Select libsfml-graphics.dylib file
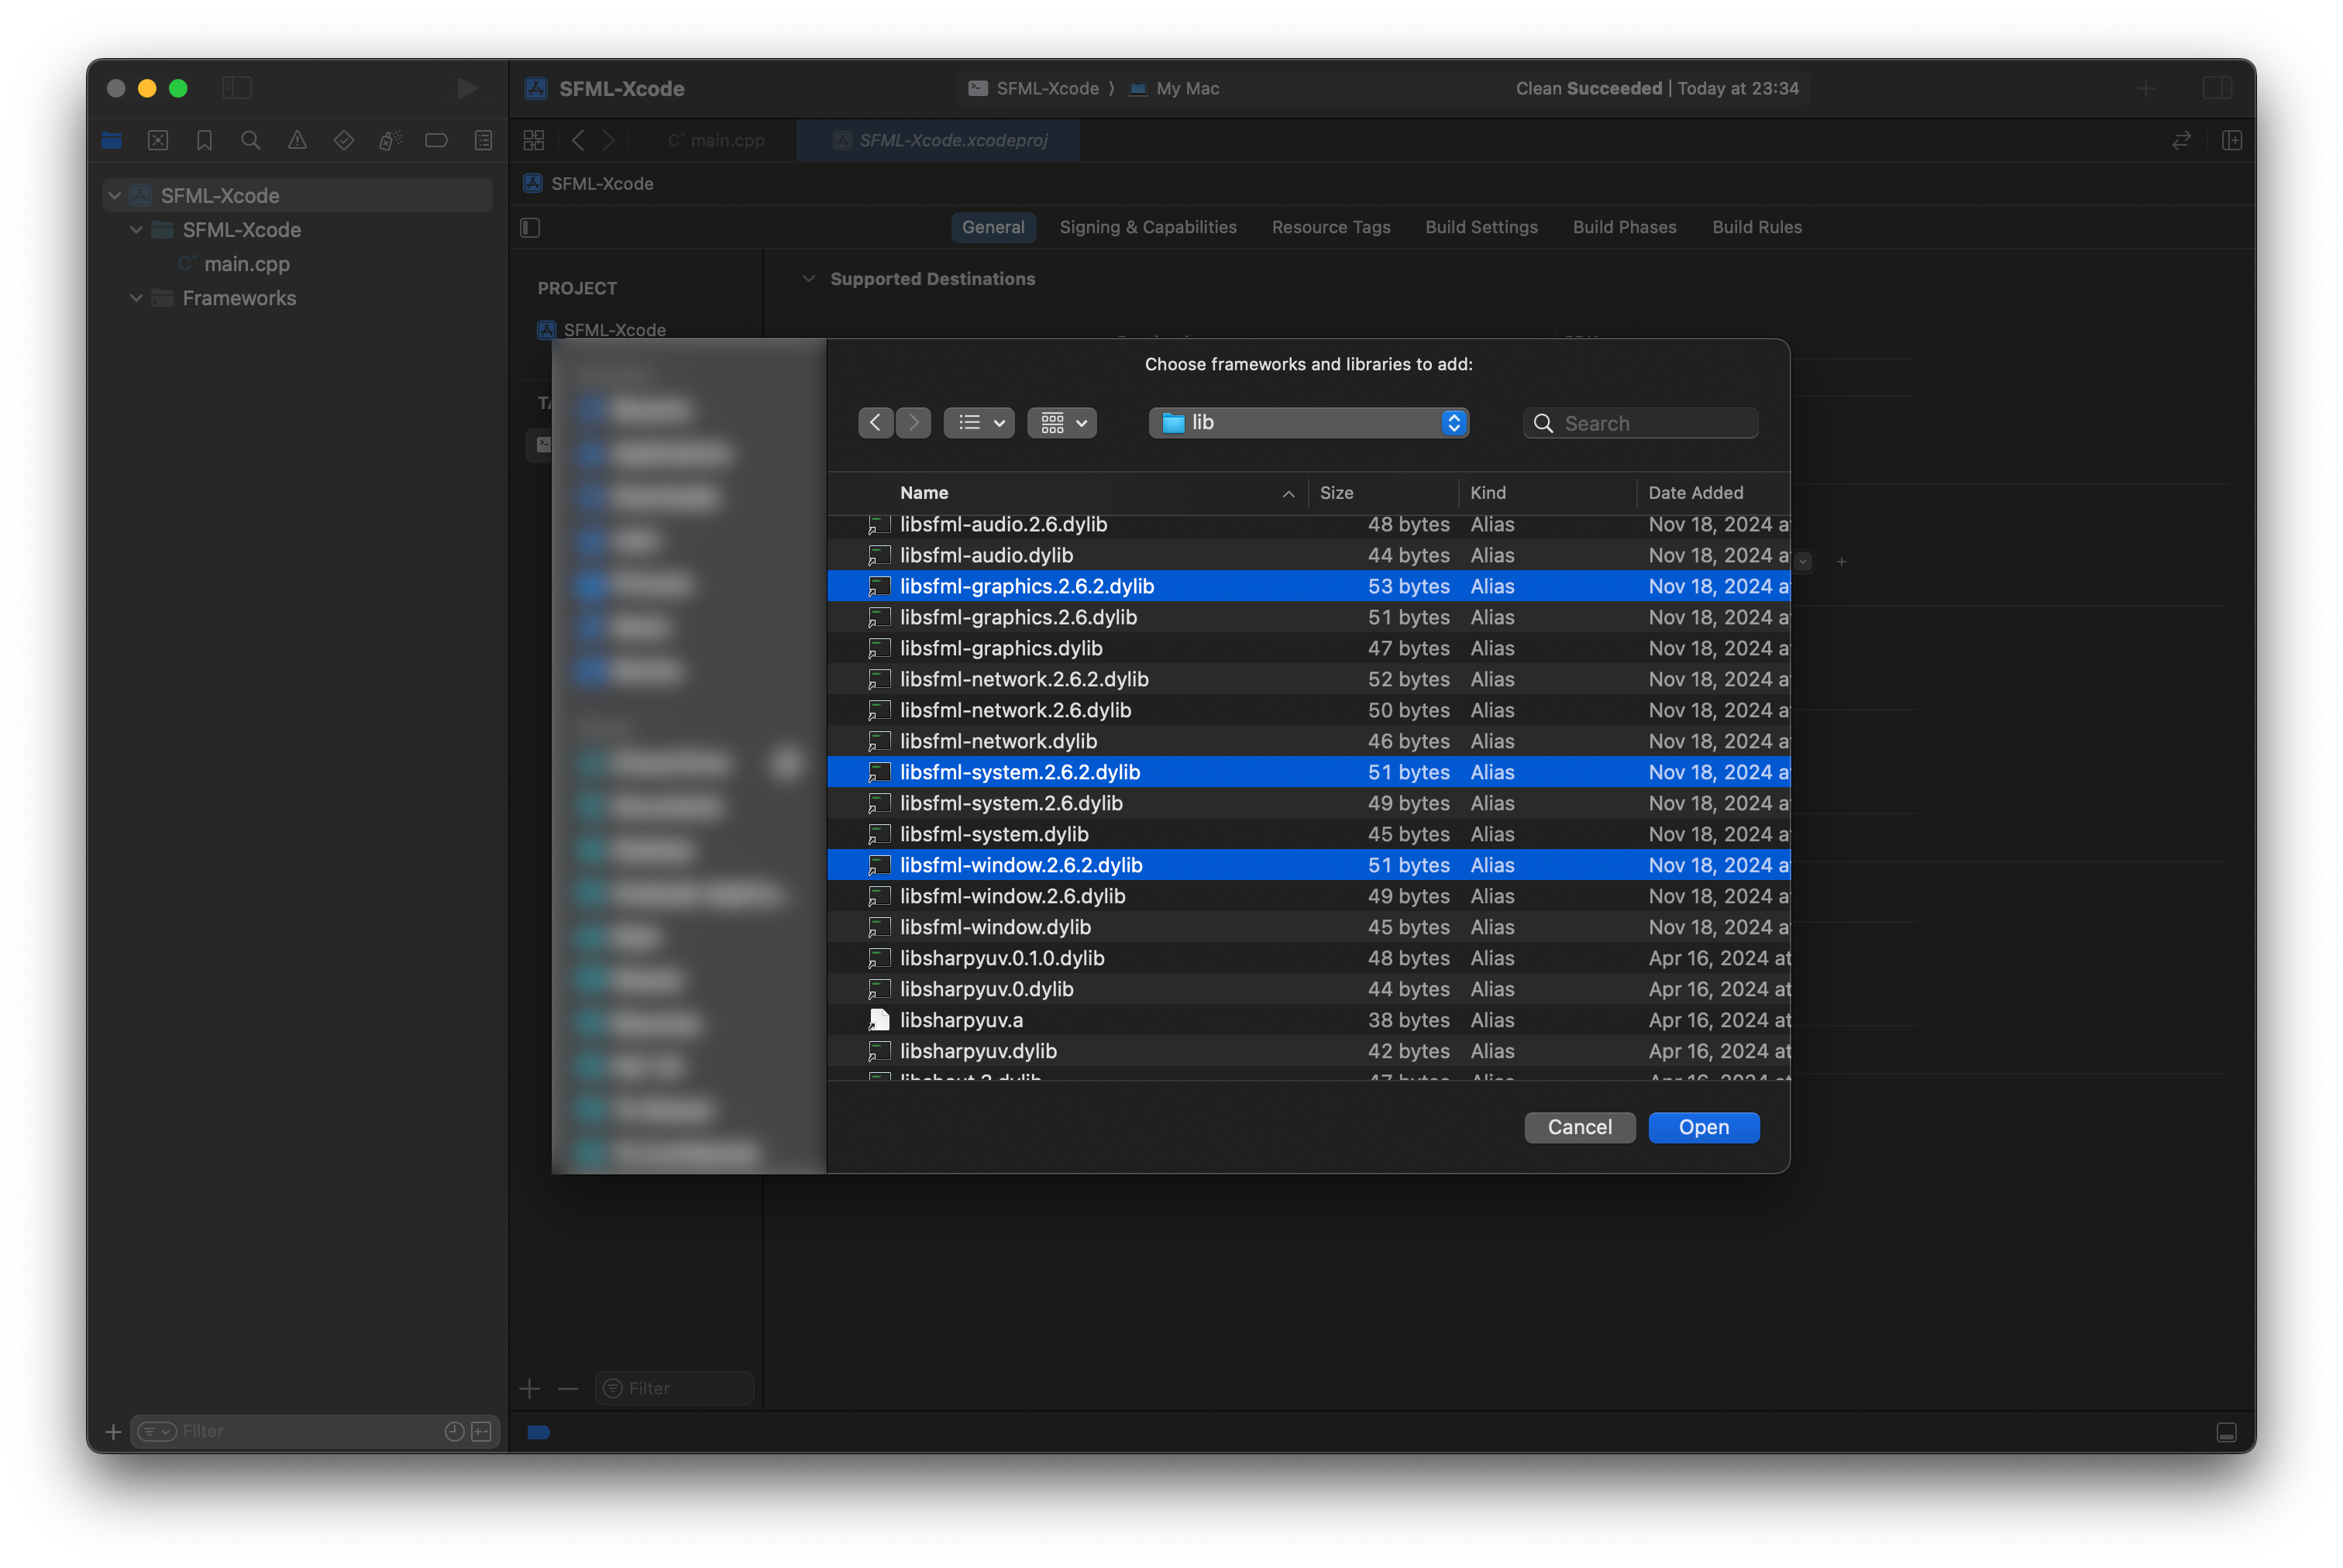This screenshot has height=1568, width=2343. click(1308, 648)
